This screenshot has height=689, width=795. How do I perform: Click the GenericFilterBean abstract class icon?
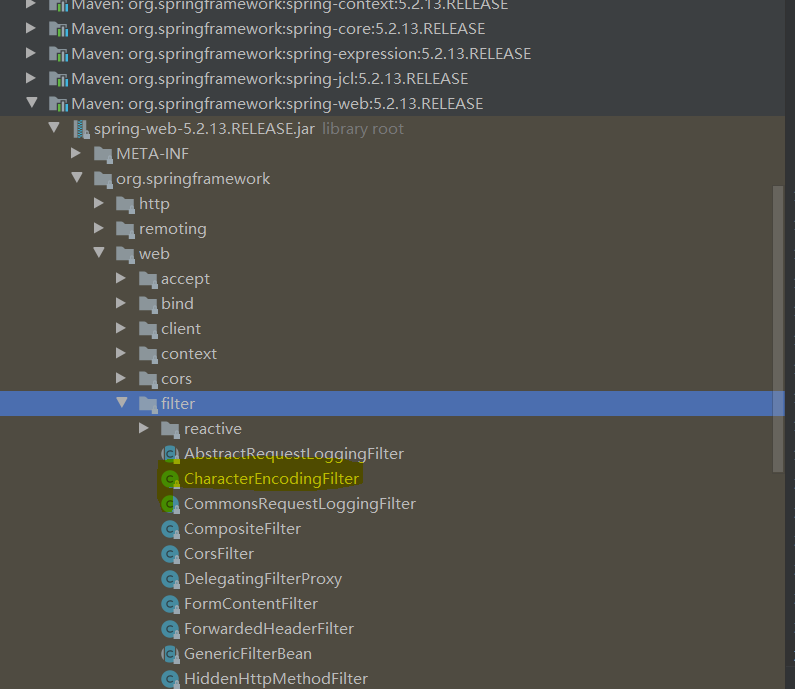(170, 655)
